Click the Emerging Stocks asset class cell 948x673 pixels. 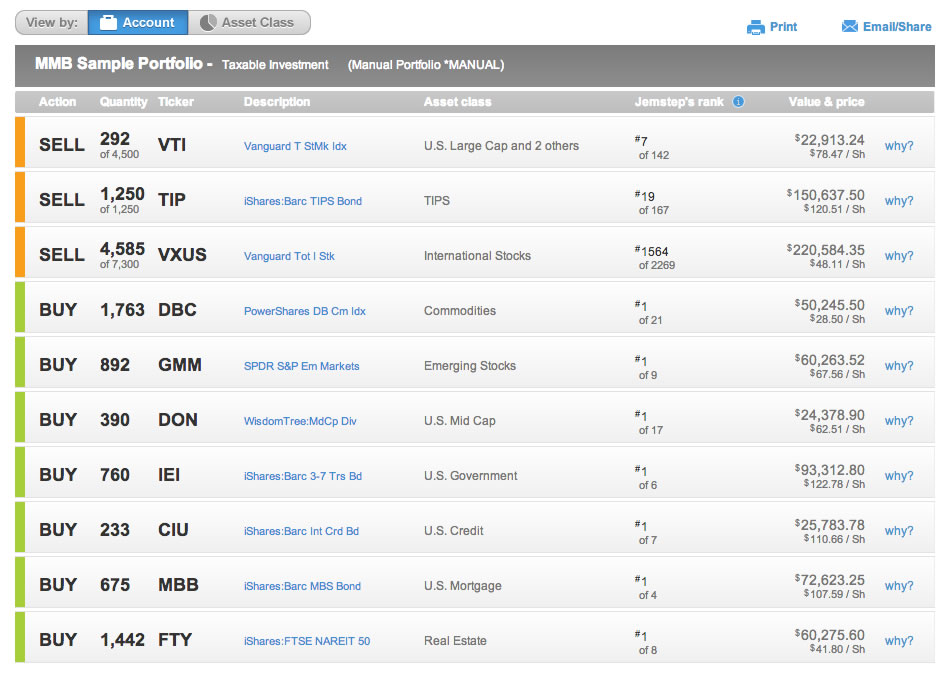[470, 366]
